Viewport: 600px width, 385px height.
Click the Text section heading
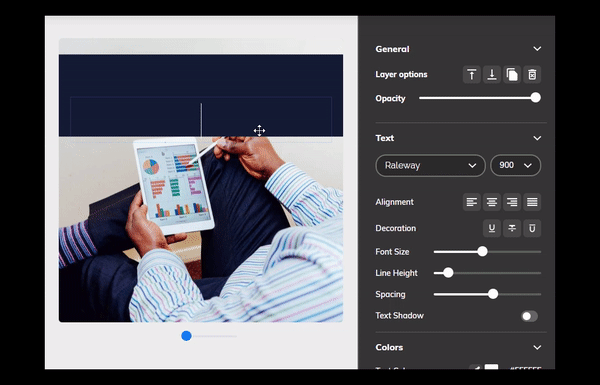click(385, 138)
